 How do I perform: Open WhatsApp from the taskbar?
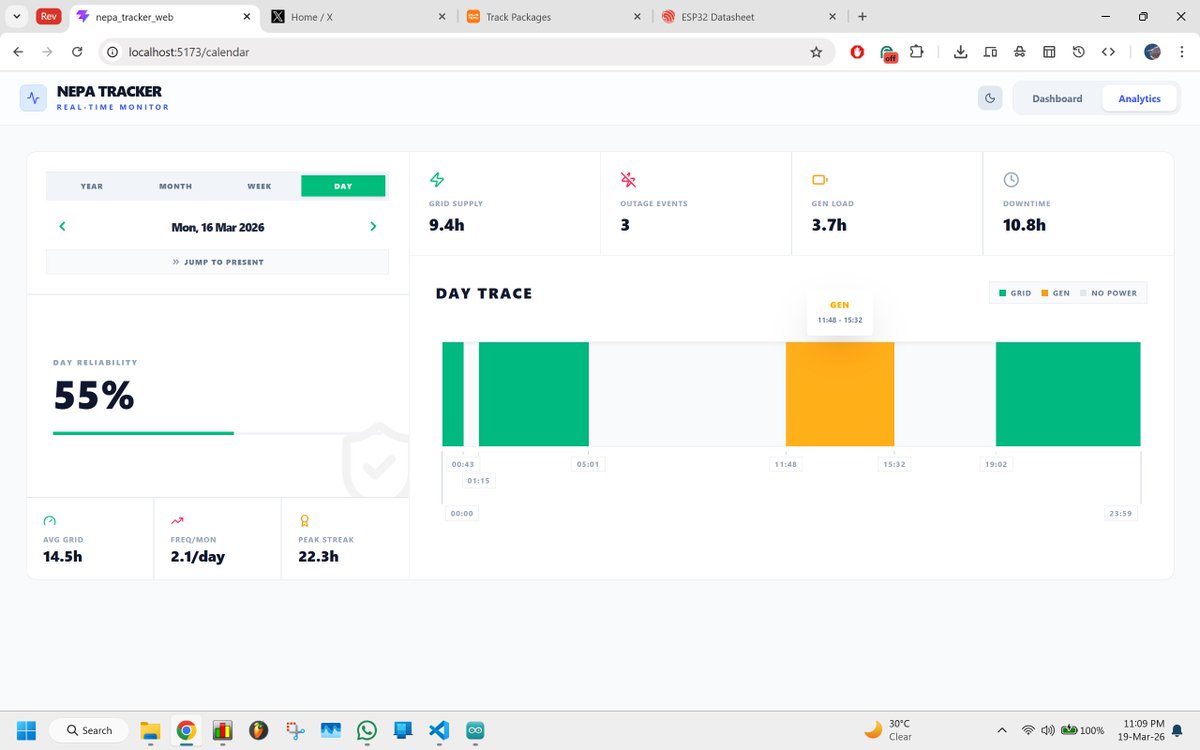click(x=367, y=730)
